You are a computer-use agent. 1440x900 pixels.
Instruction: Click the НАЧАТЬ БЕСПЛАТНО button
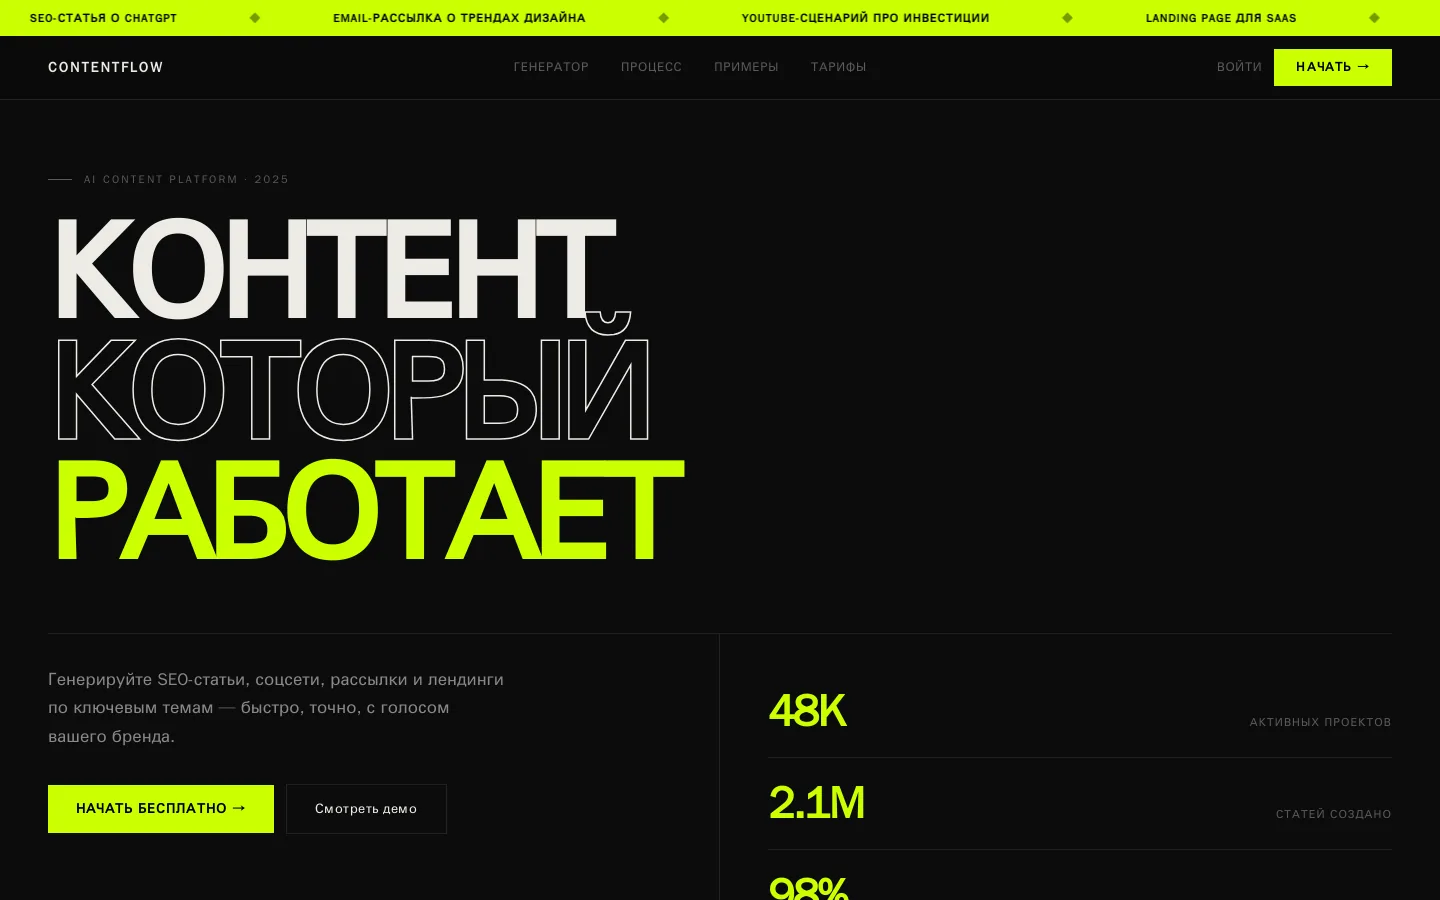pos(161,809)
